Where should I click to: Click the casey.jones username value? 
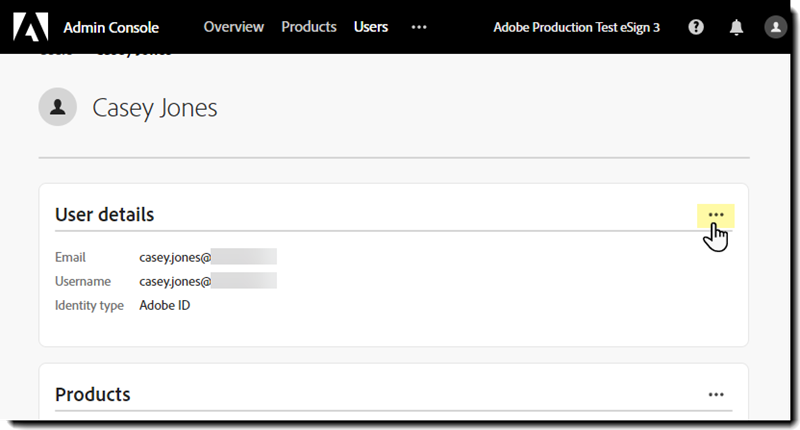208,281
